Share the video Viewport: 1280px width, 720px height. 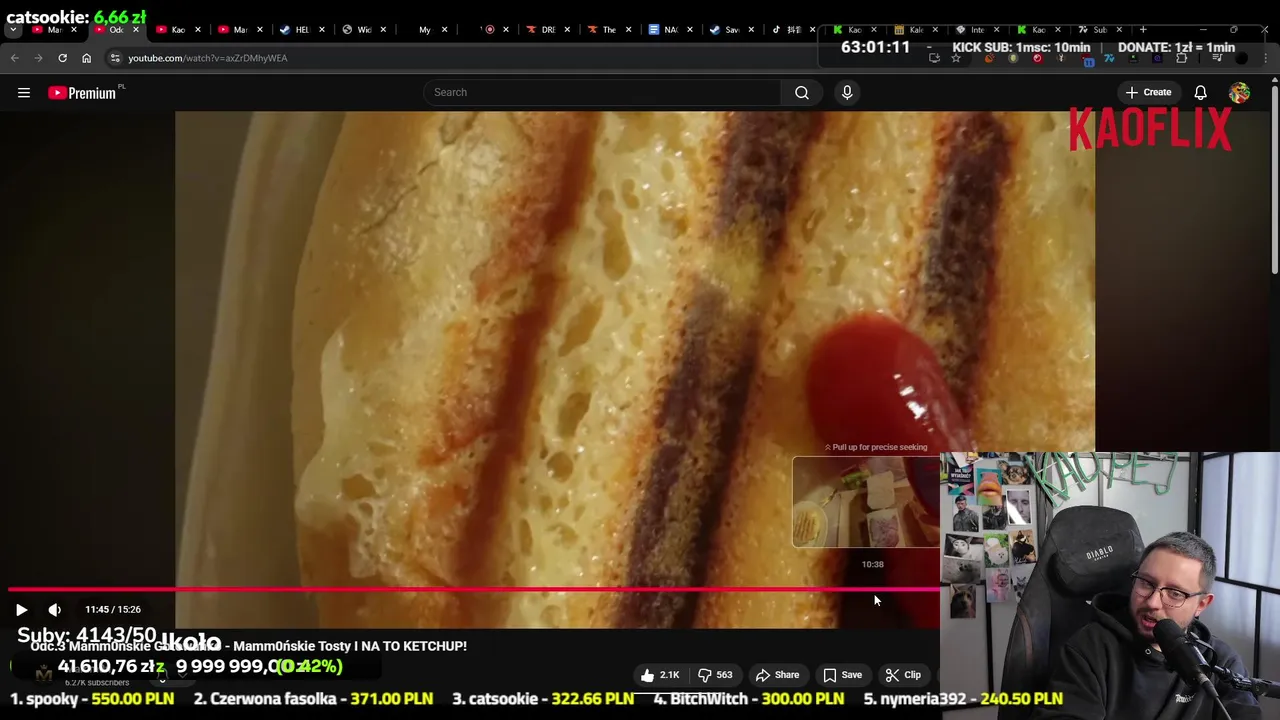(777, 675)
